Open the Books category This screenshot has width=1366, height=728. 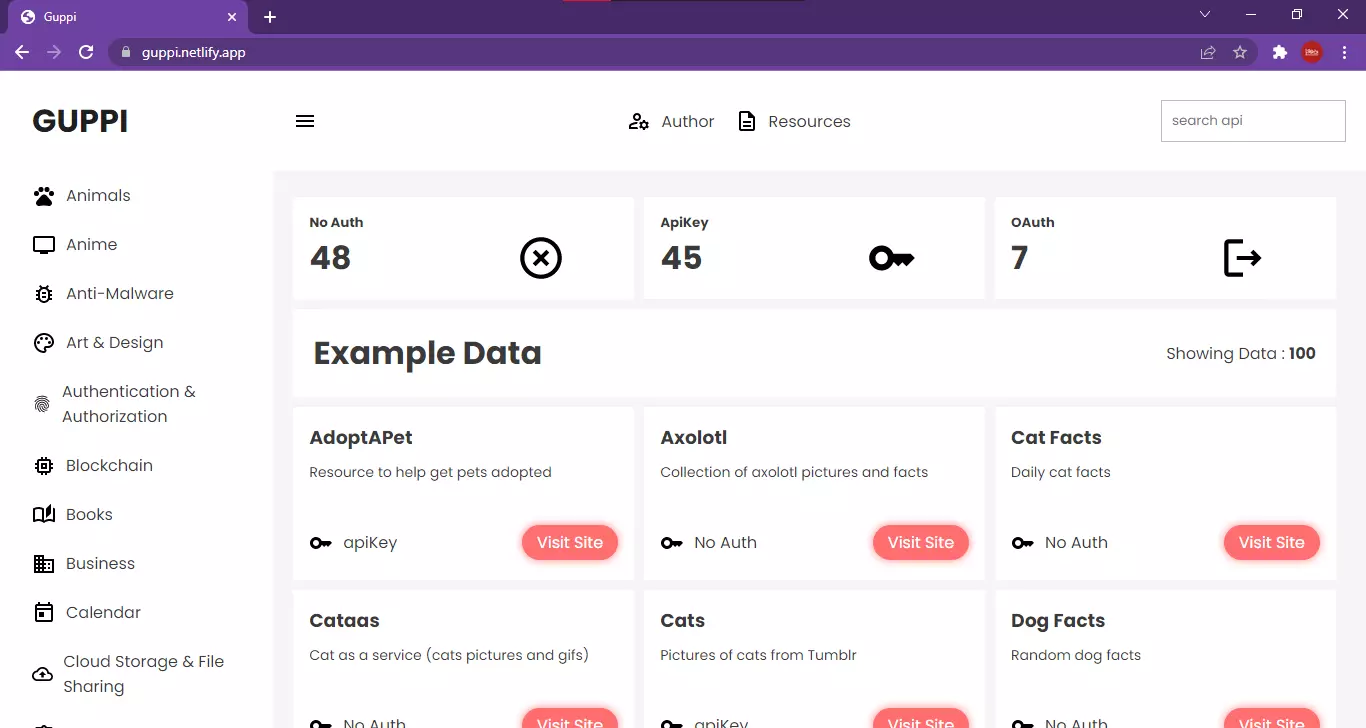click(89, 515)
